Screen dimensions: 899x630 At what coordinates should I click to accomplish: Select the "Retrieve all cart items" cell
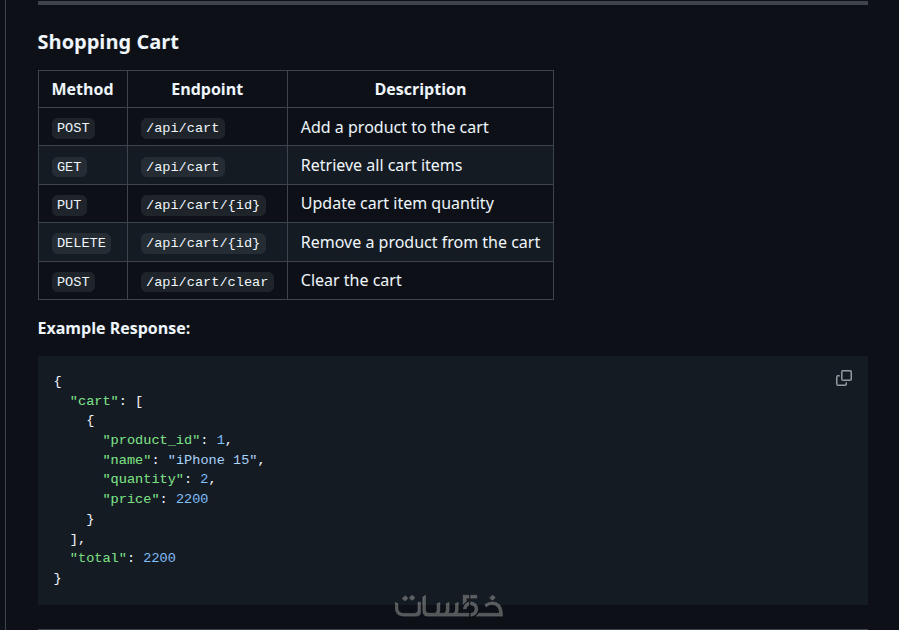click(x=382, y=165)
